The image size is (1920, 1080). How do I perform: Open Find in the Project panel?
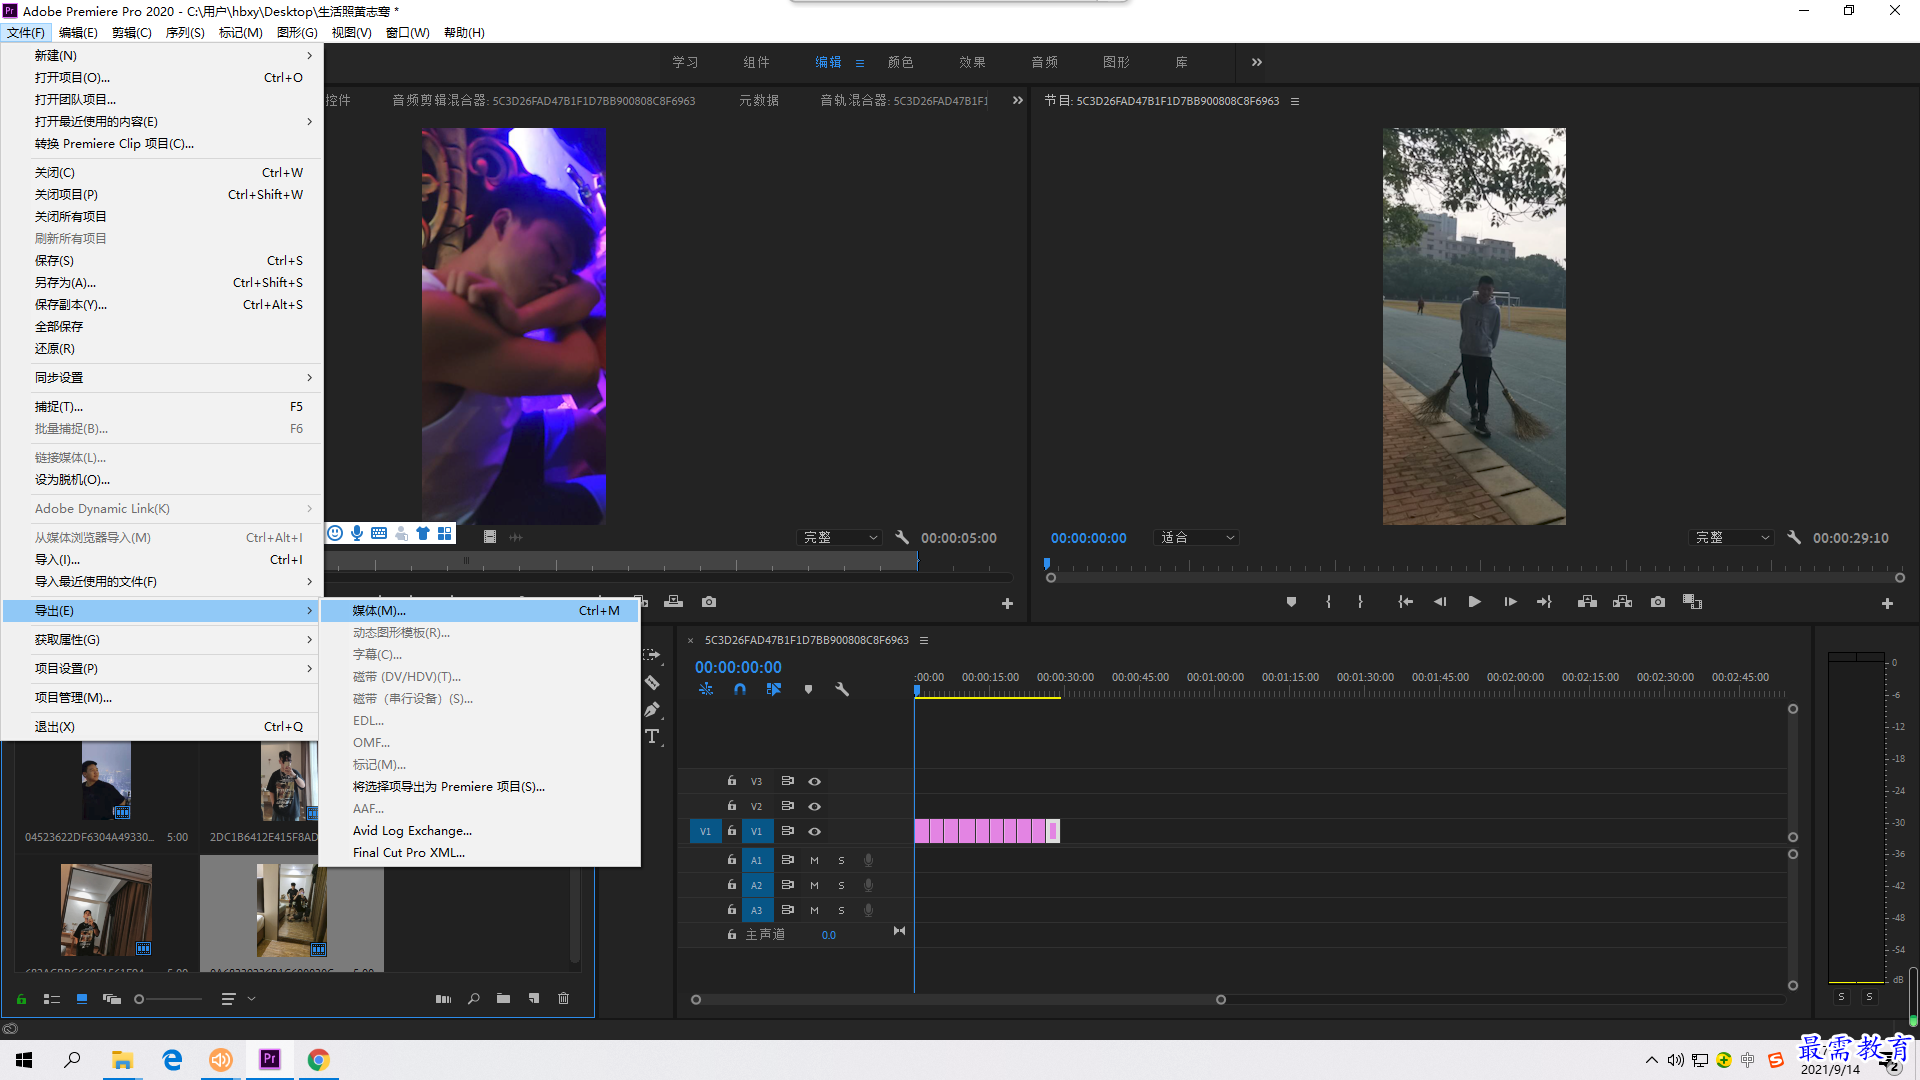(x=473, y=999)
